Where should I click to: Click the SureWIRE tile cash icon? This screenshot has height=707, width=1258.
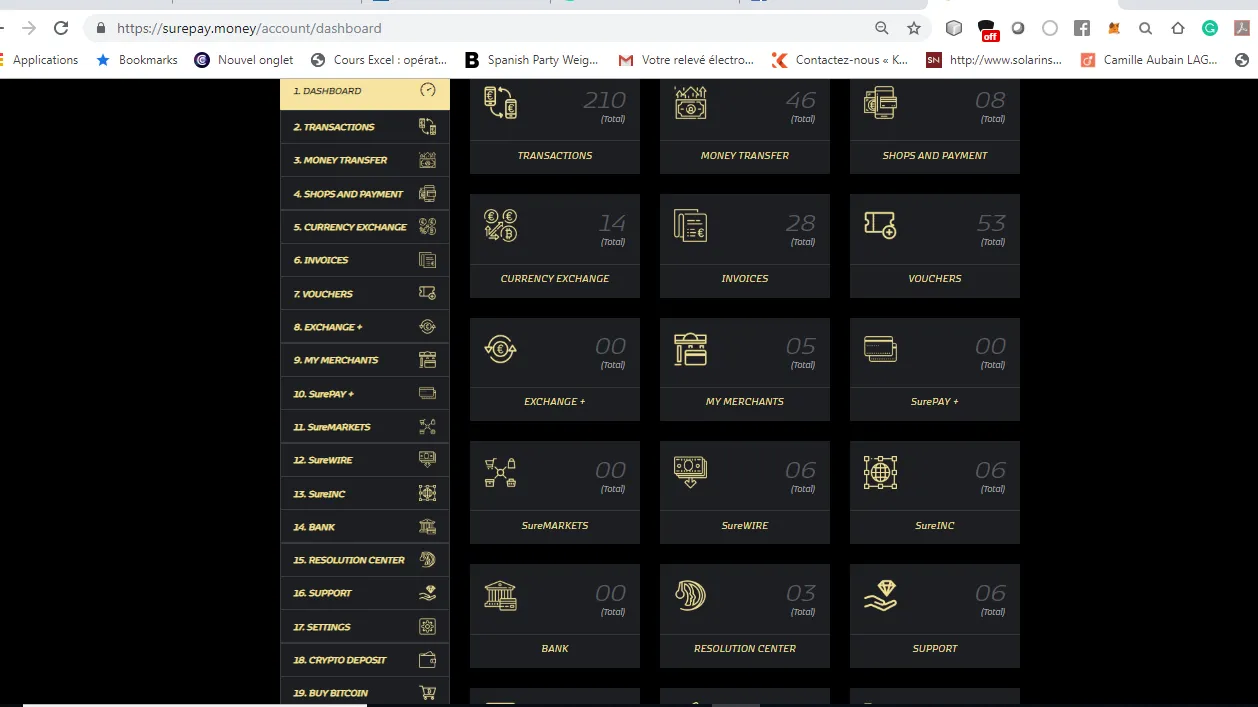(x=691, y=472)
